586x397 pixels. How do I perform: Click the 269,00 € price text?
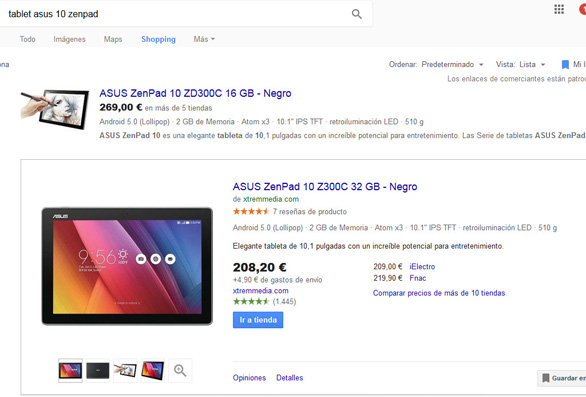click(121, 107)
